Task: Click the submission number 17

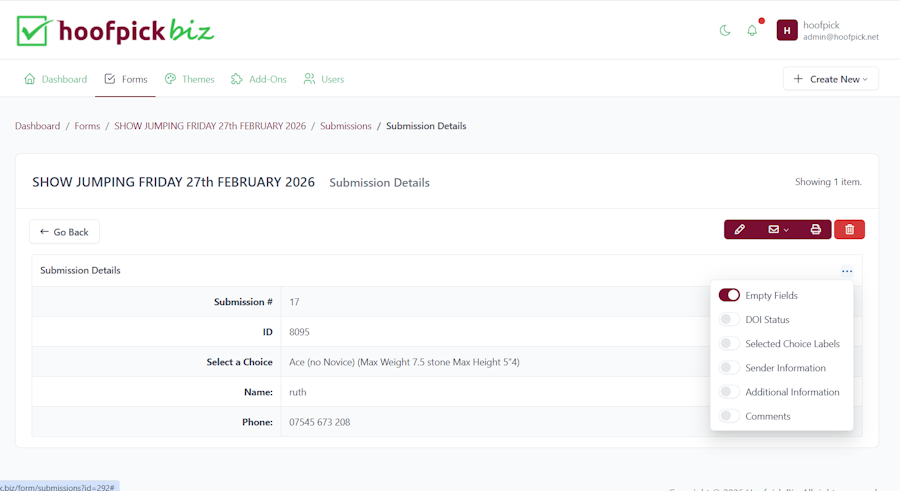Action: tap(294, 302)
